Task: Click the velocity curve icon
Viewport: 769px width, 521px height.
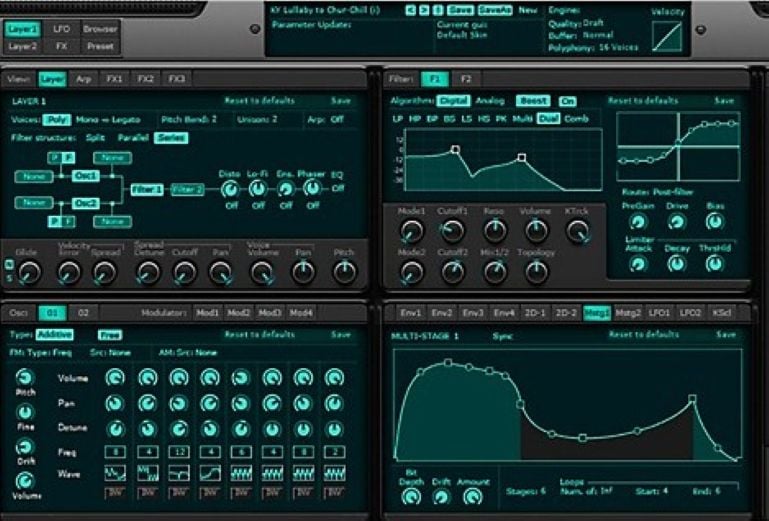Action: click(x=667, y=37)
